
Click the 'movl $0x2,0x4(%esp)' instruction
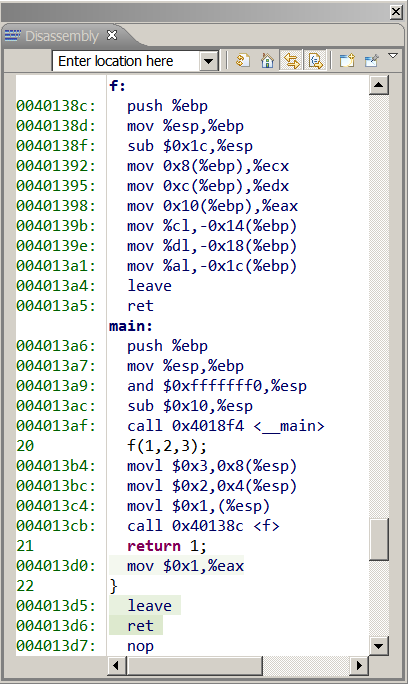tap(212, 486)
